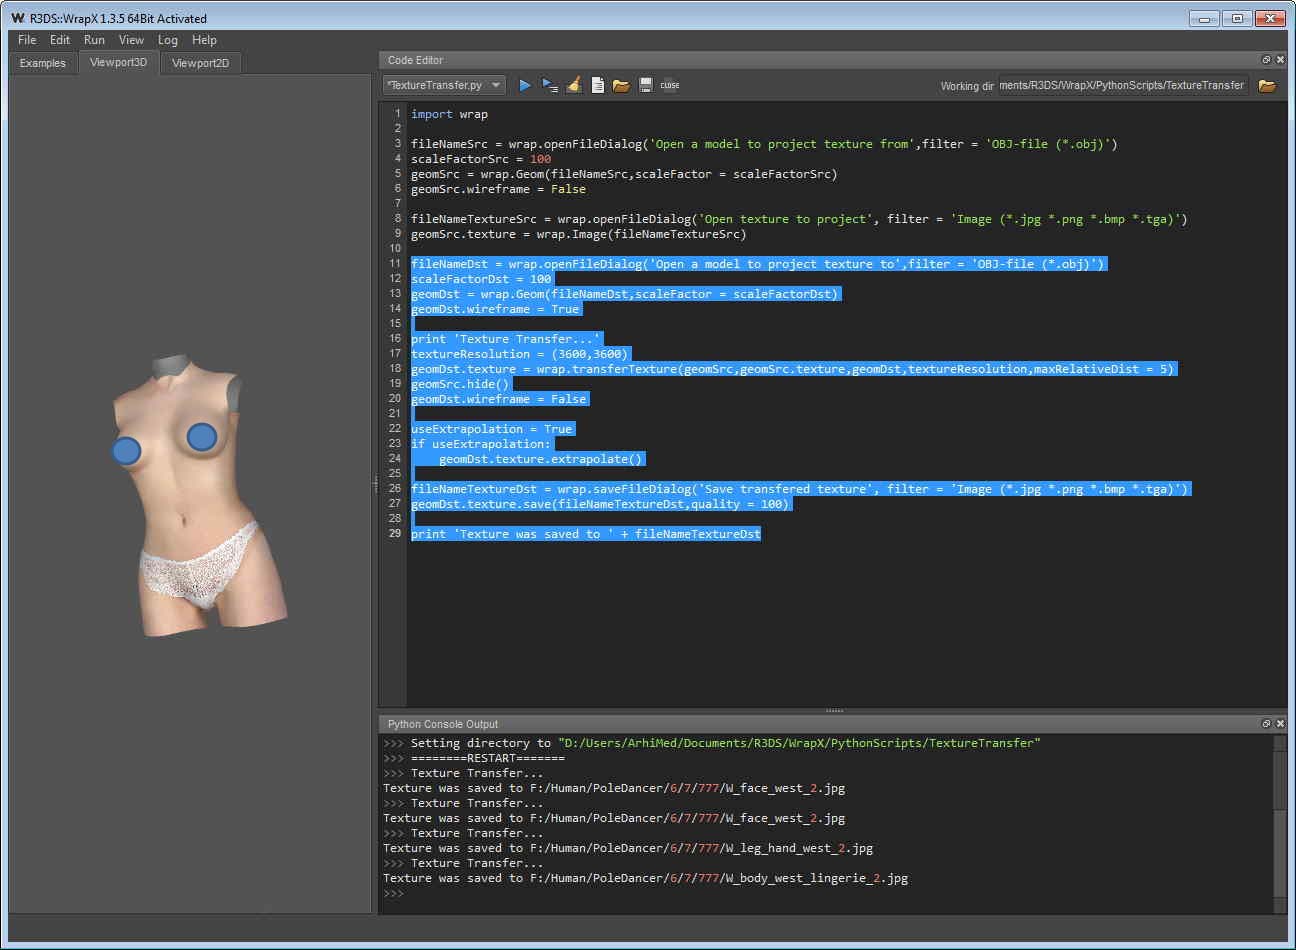Close the Python Console Output panel

pos(1280,723)
